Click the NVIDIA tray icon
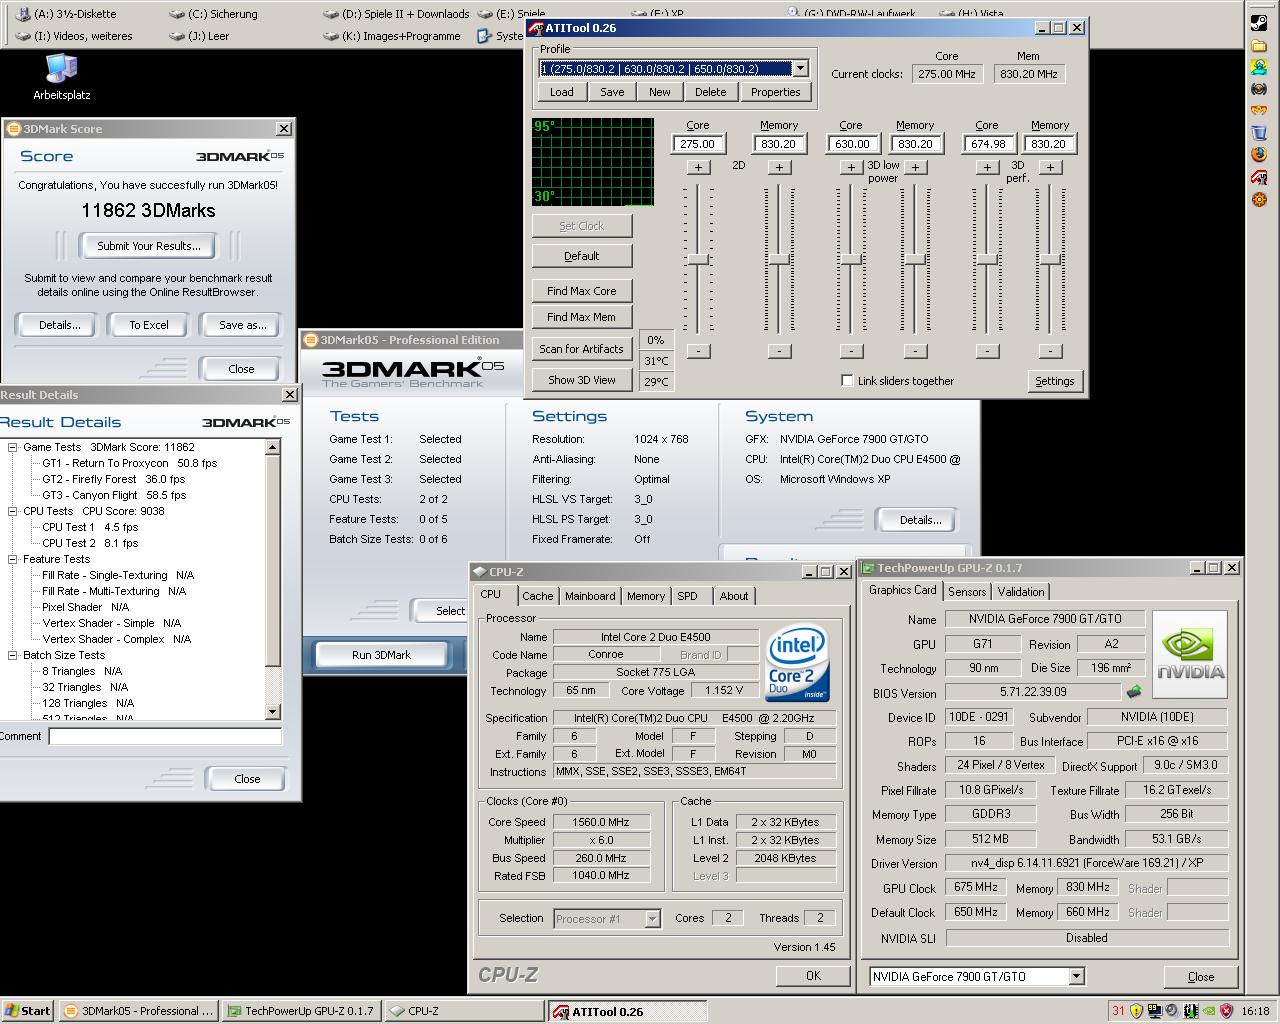Image resolution: width=1280 pixels, height=1024 pixels. [x=1209, y=1011]
